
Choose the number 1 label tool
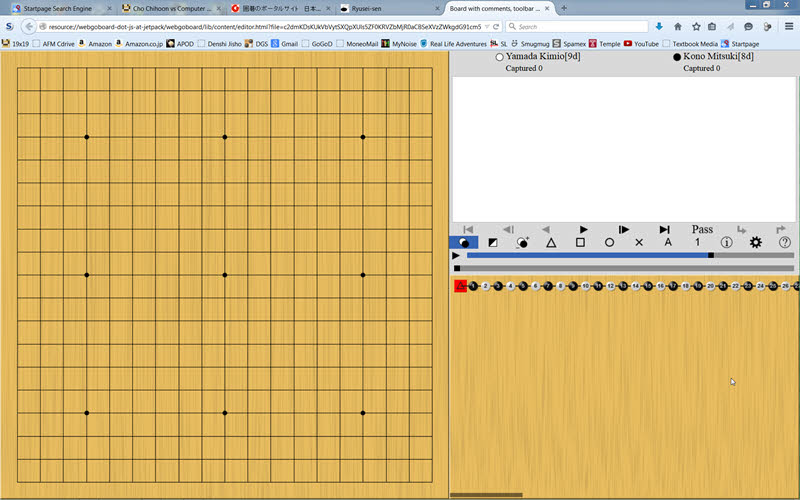(698, 242)
